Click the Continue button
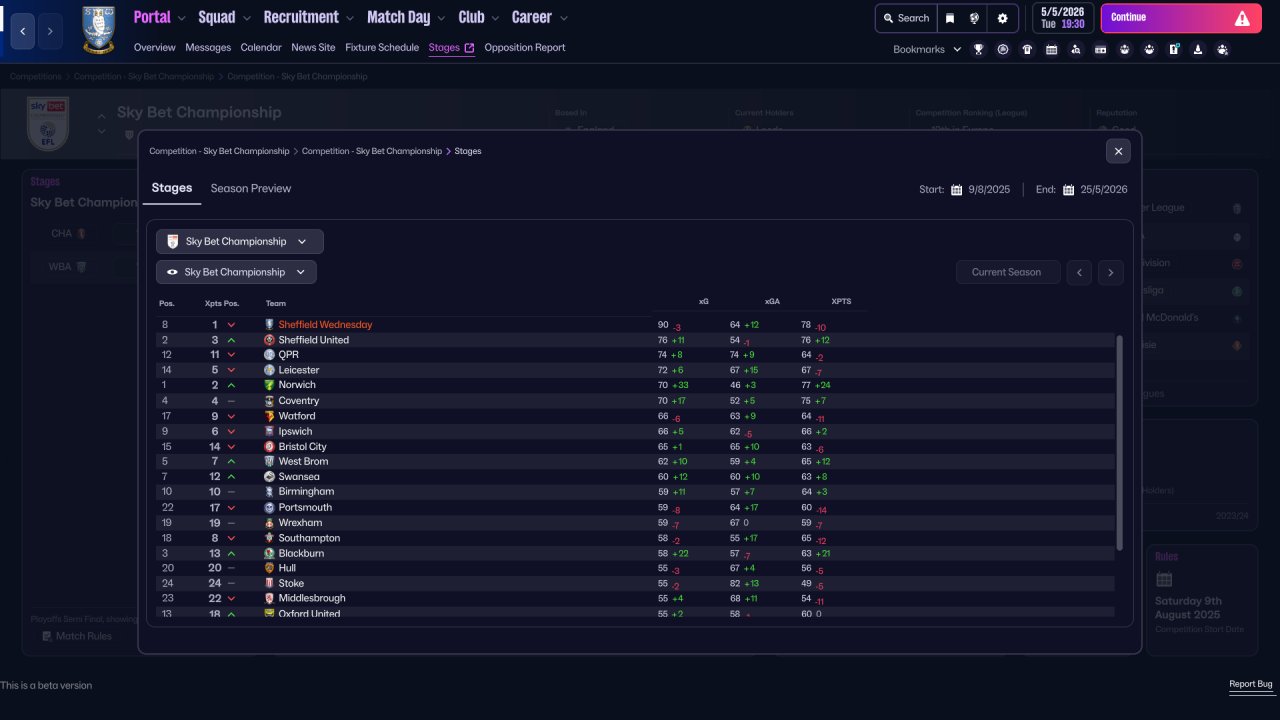This screenshot has height=720, width=1280. pos(1181,18)
